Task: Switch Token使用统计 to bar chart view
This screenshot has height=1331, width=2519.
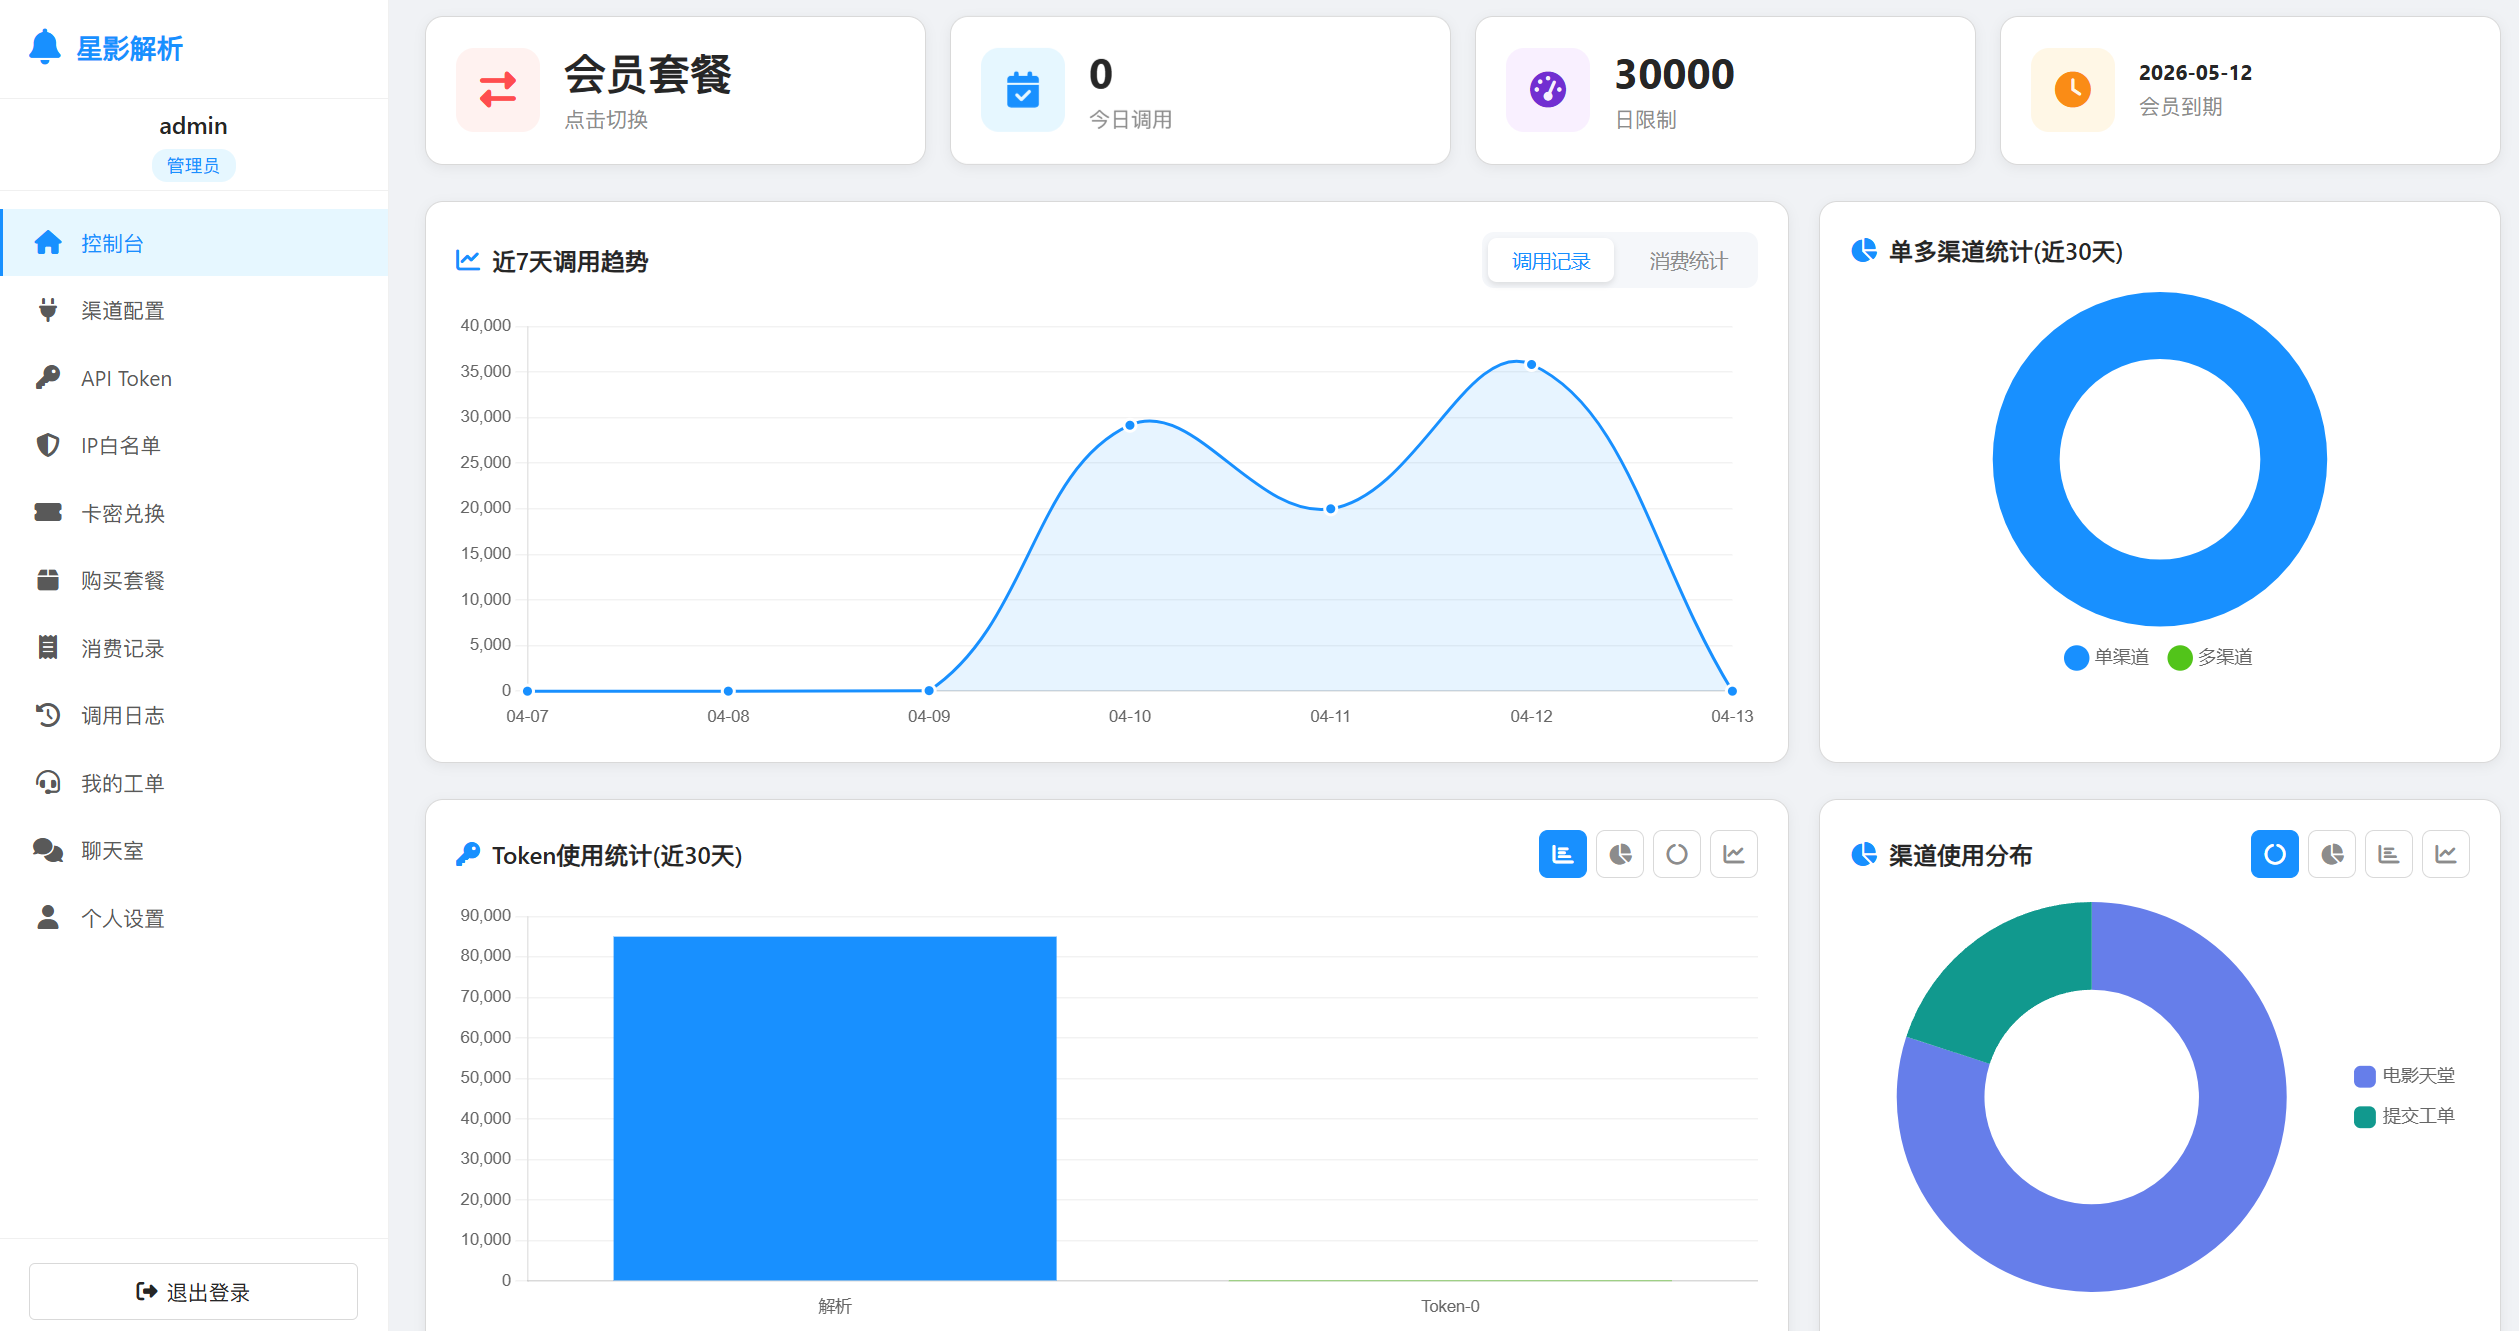Action: (x=1563, y=854)
